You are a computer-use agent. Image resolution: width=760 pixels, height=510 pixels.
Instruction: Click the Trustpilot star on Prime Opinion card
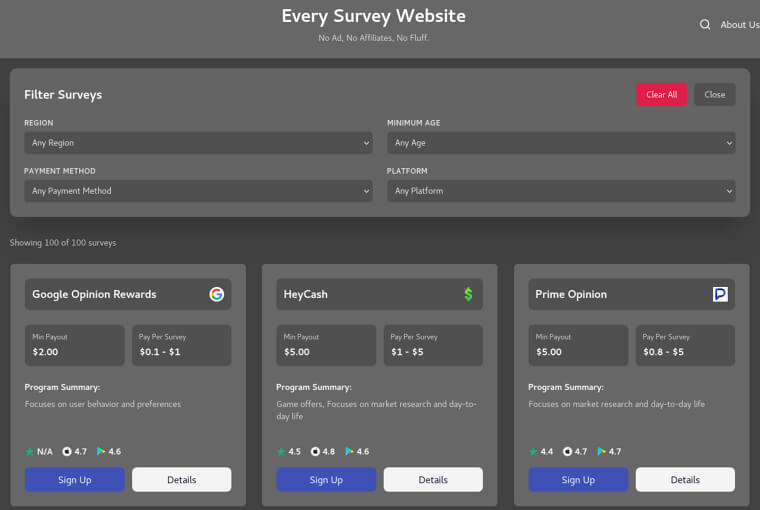click(x=533, y=451)
